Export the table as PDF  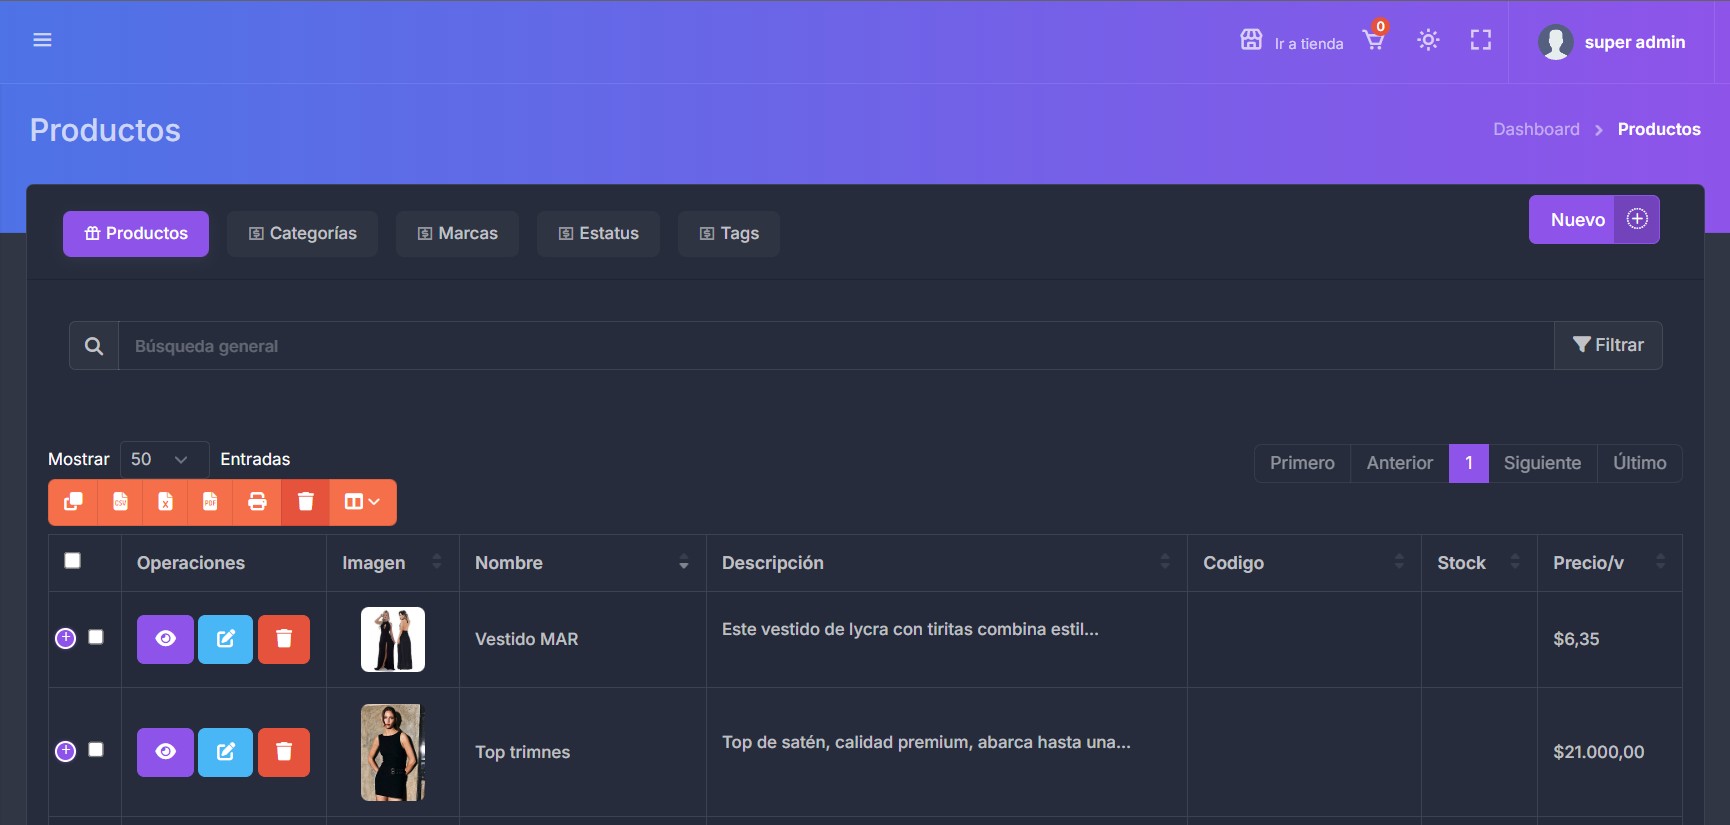[210, 502]
